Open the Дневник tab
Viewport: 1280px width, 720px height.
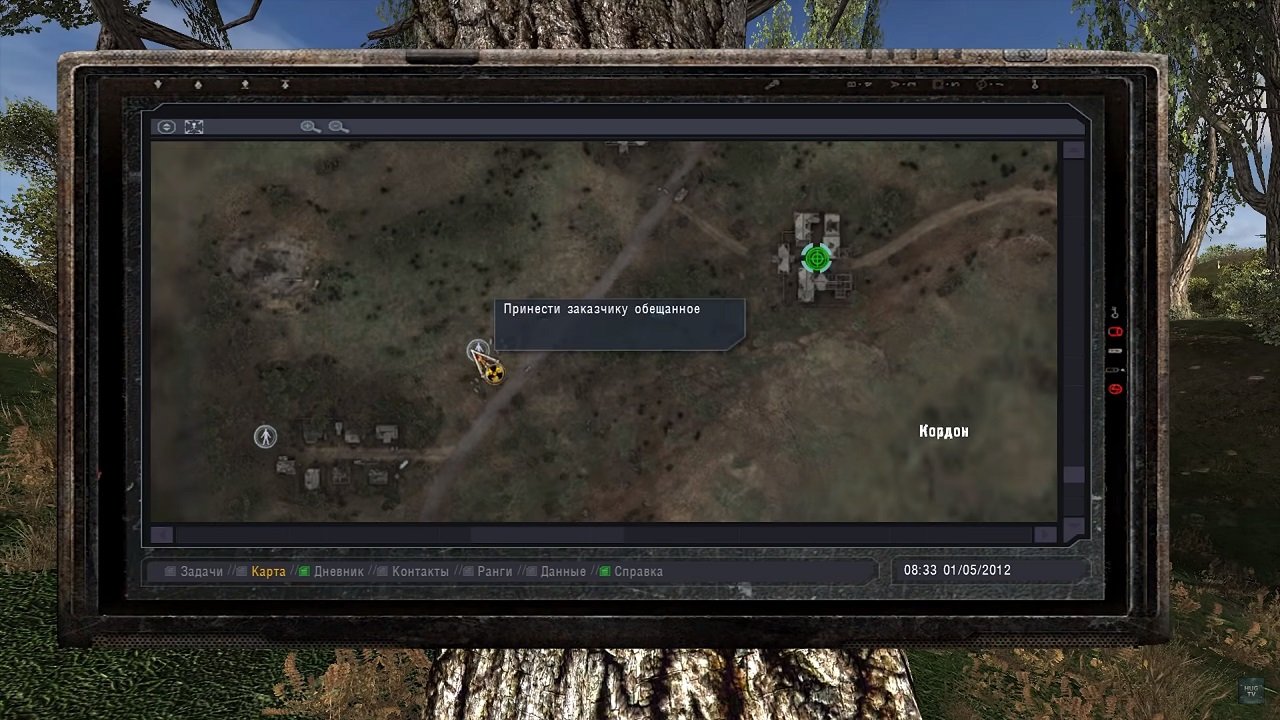coord(338,572)
